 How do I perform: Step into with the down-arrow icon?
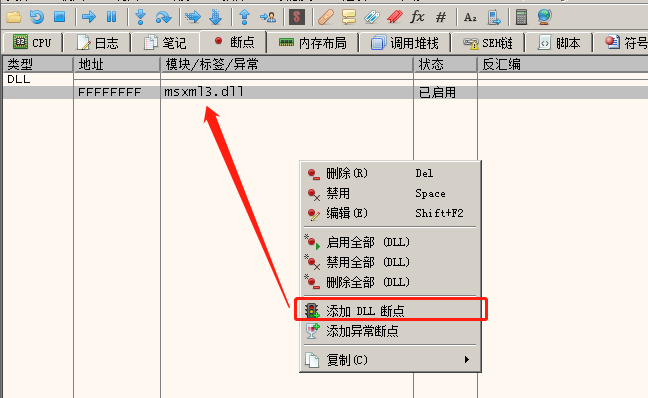click(141, 17)
